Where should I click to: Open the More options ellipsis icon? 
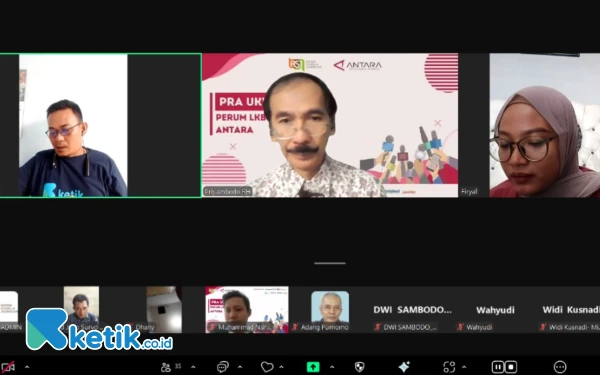coord(560,367)
